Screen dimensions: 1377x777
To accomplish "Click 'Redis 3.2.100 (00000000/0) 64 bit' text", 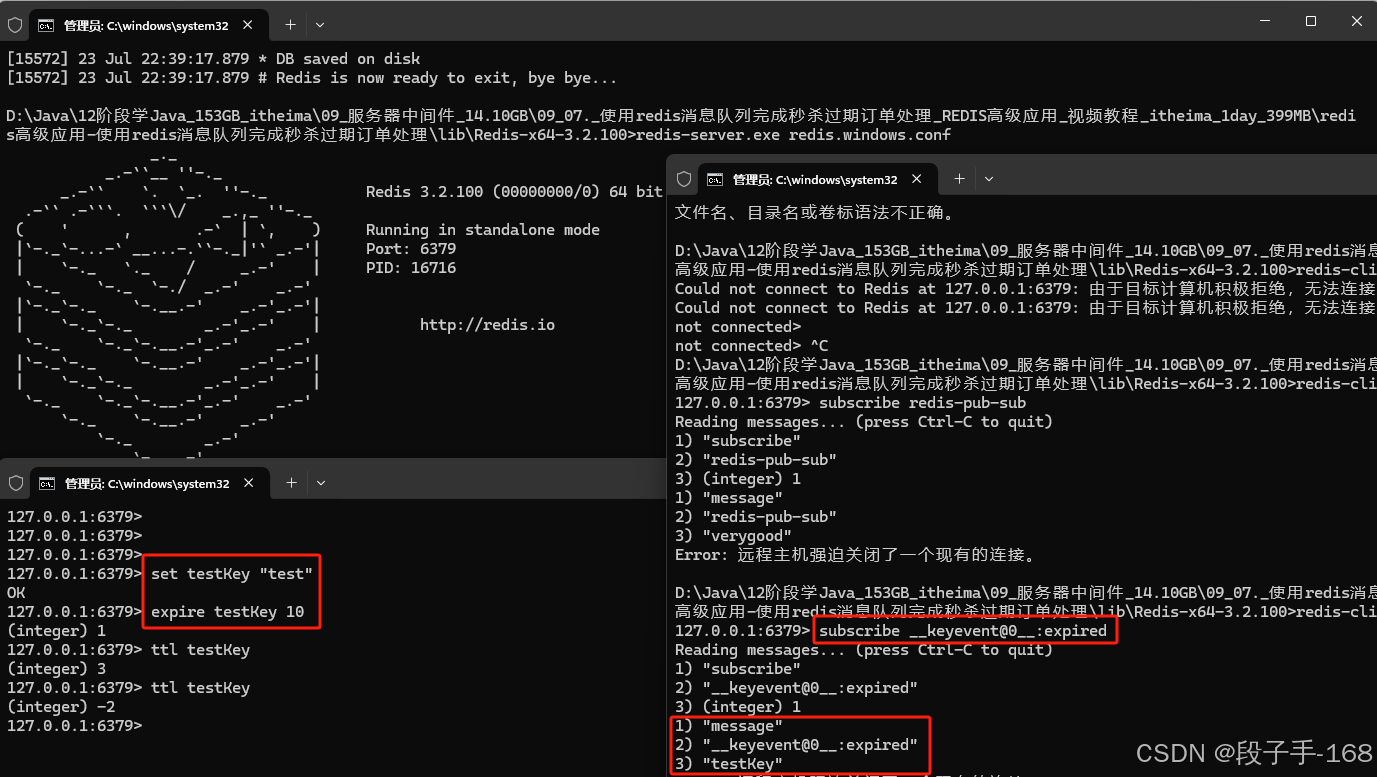I will click(x=514, y=192).
